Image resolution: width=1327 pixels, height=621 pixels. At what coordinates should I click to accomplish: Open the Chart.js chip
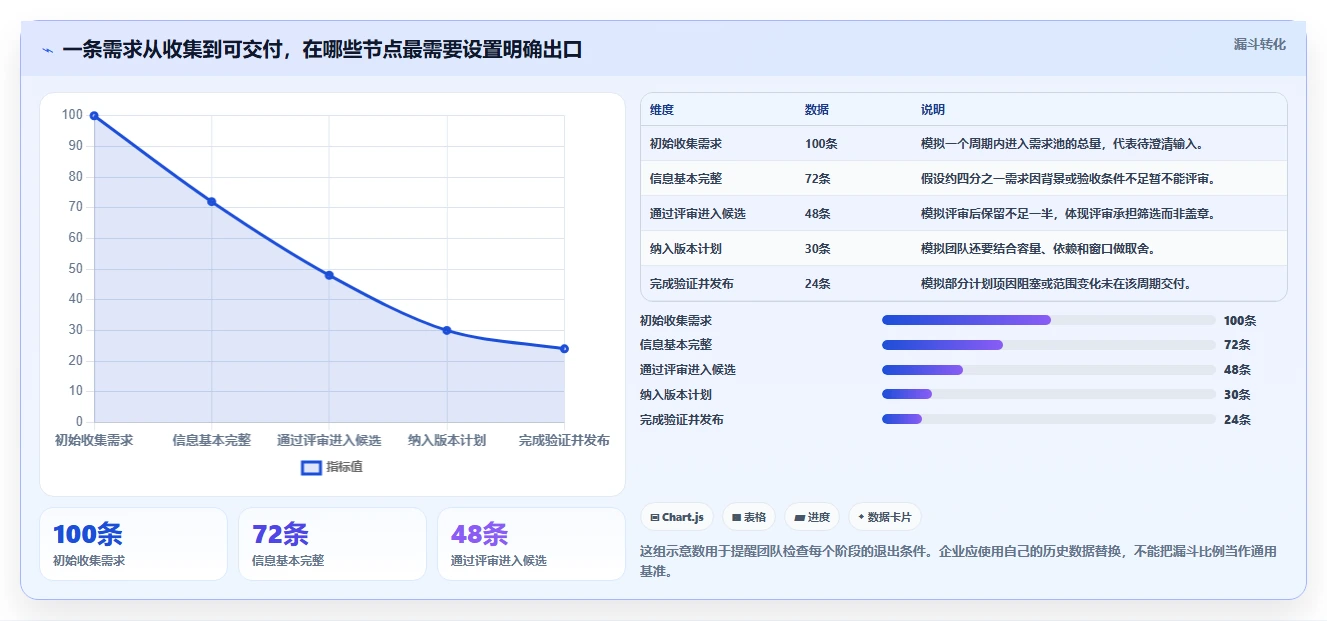point(677,517)
